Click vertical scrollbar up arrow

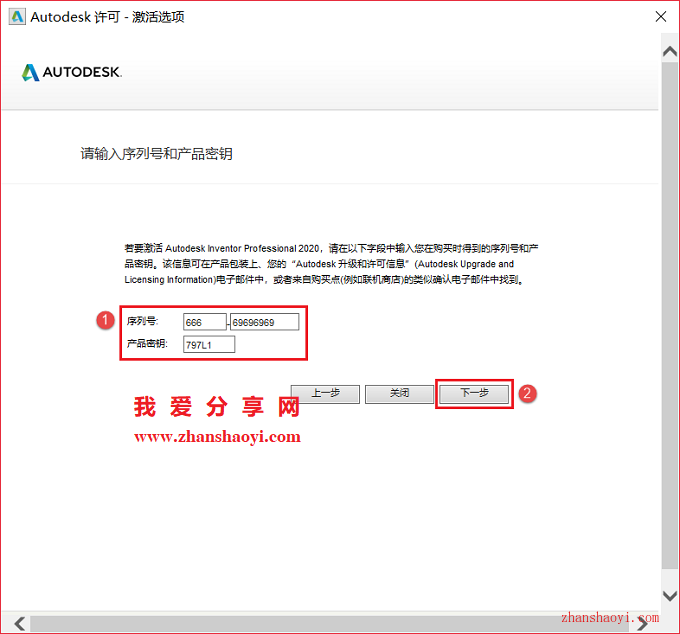pos(670,51)
